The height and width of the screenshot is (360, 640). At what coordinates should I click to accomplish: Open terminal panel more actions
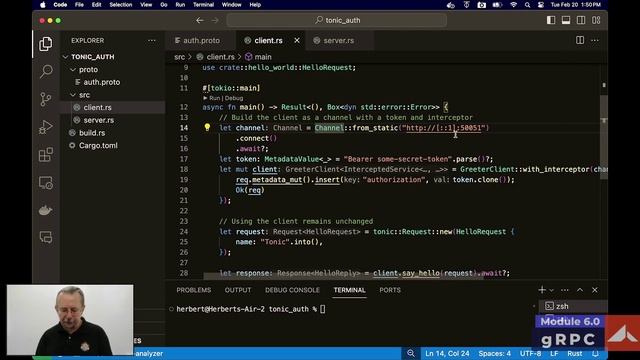tap(565, 290)
